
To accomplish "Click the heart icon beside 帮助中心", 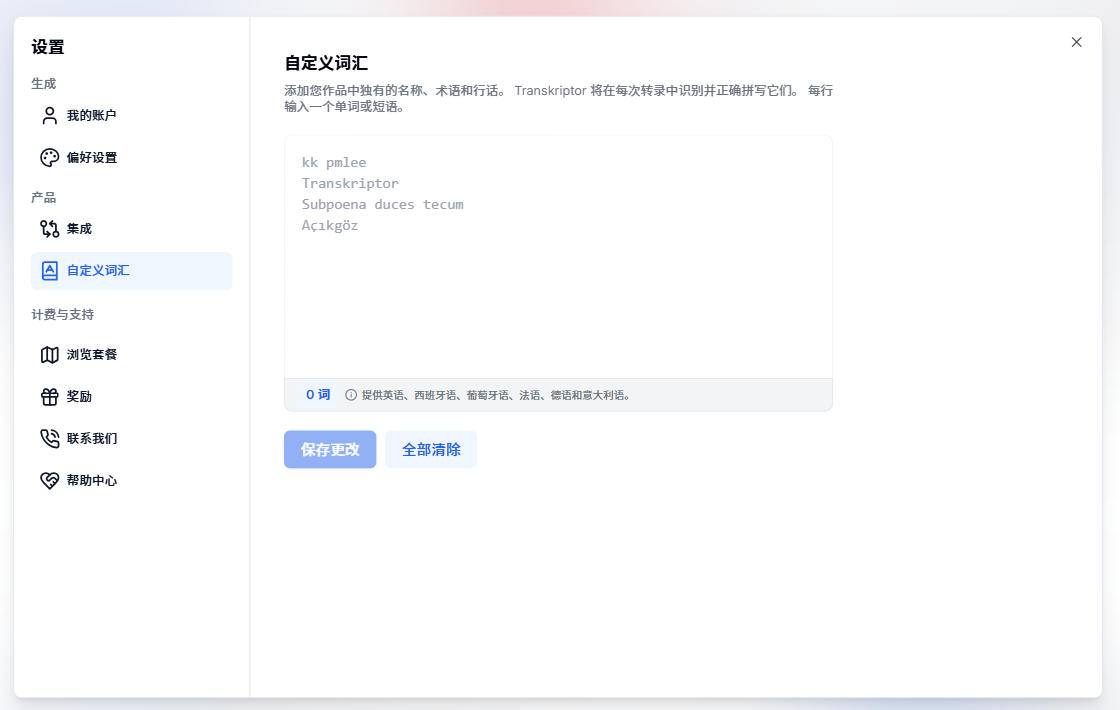I will (x=49, y=481).
